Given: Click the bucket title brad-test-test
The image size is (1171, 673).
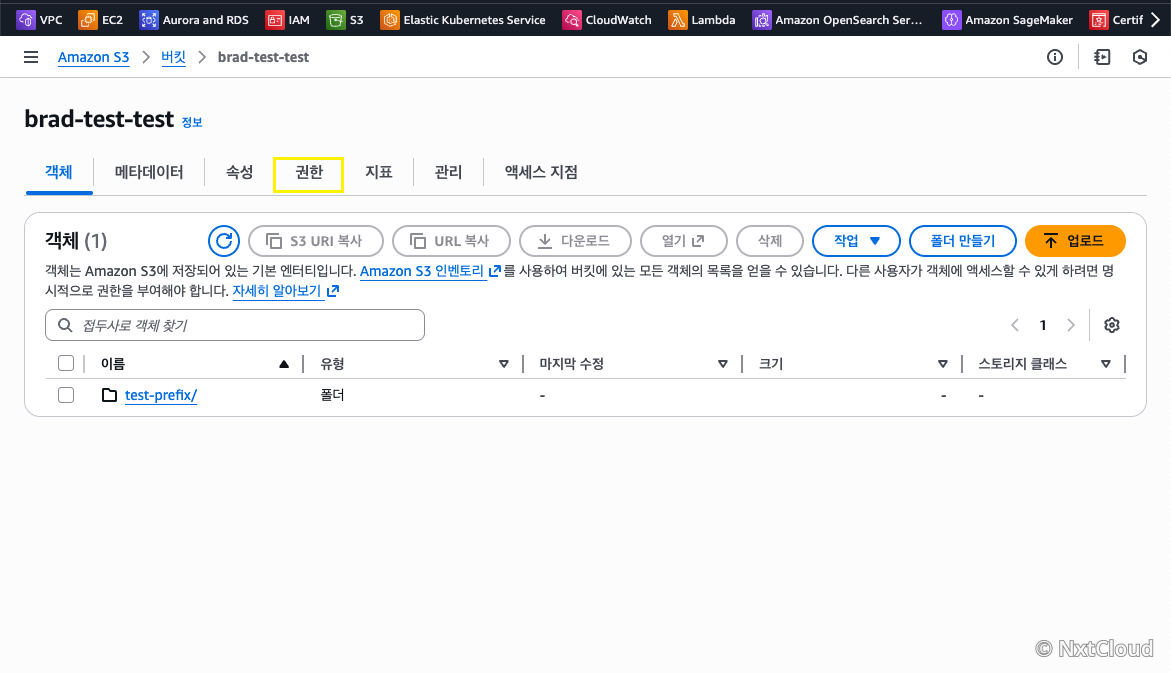Looking at the screenshot, I should pos(99,119).
